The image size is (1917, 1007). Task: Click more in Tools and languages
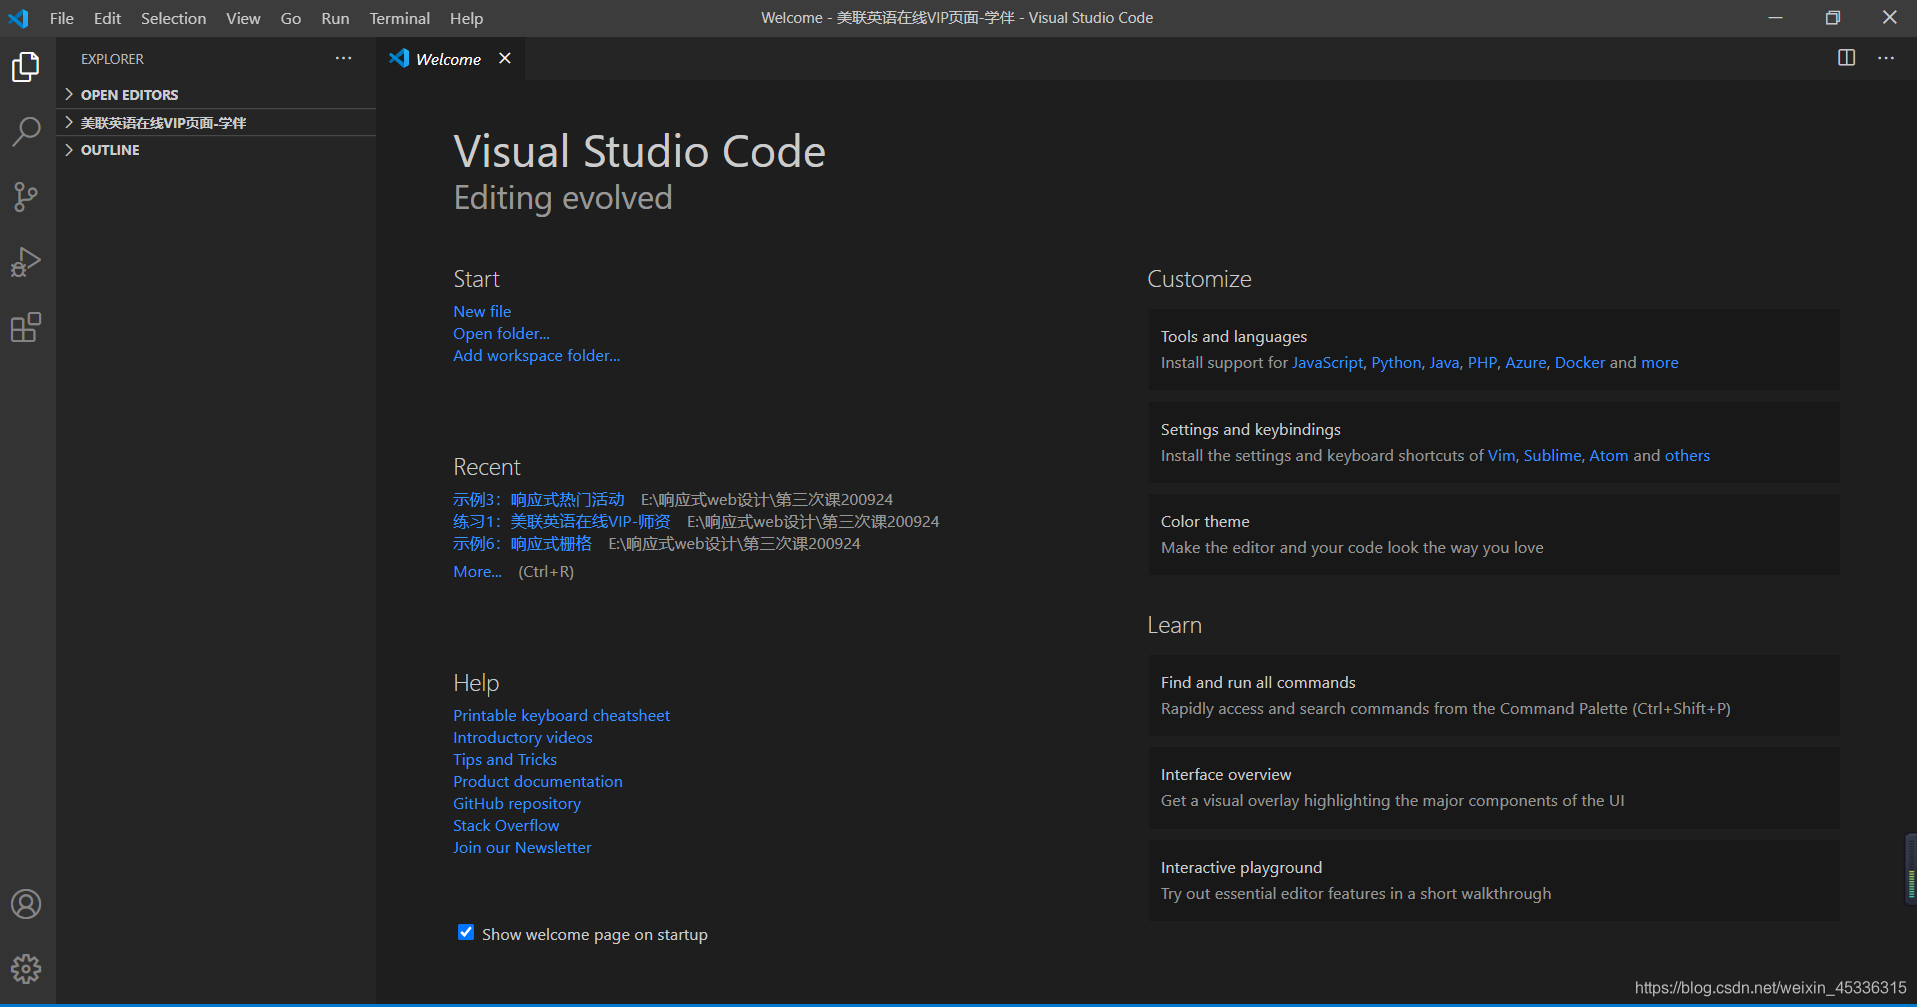point(1659,362)
